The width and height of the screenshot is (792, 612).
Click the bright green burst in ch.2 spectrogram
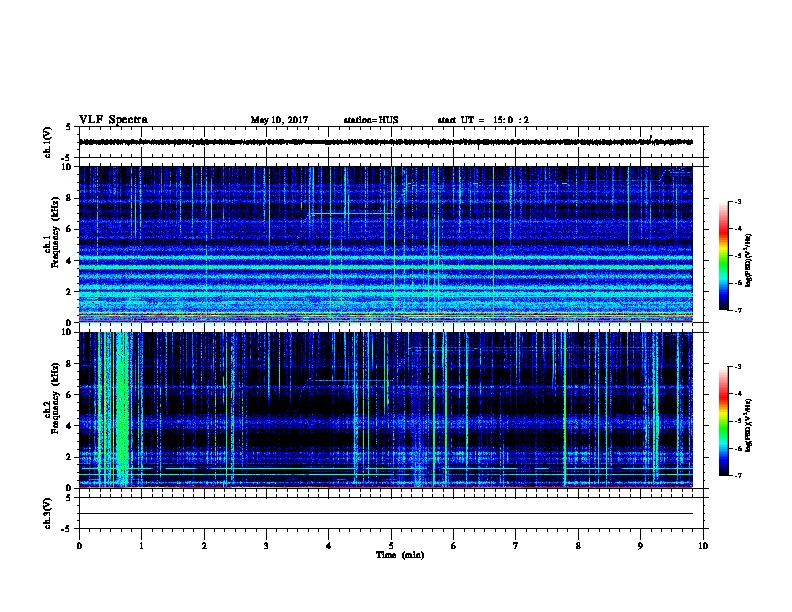[x=123, y=409]
